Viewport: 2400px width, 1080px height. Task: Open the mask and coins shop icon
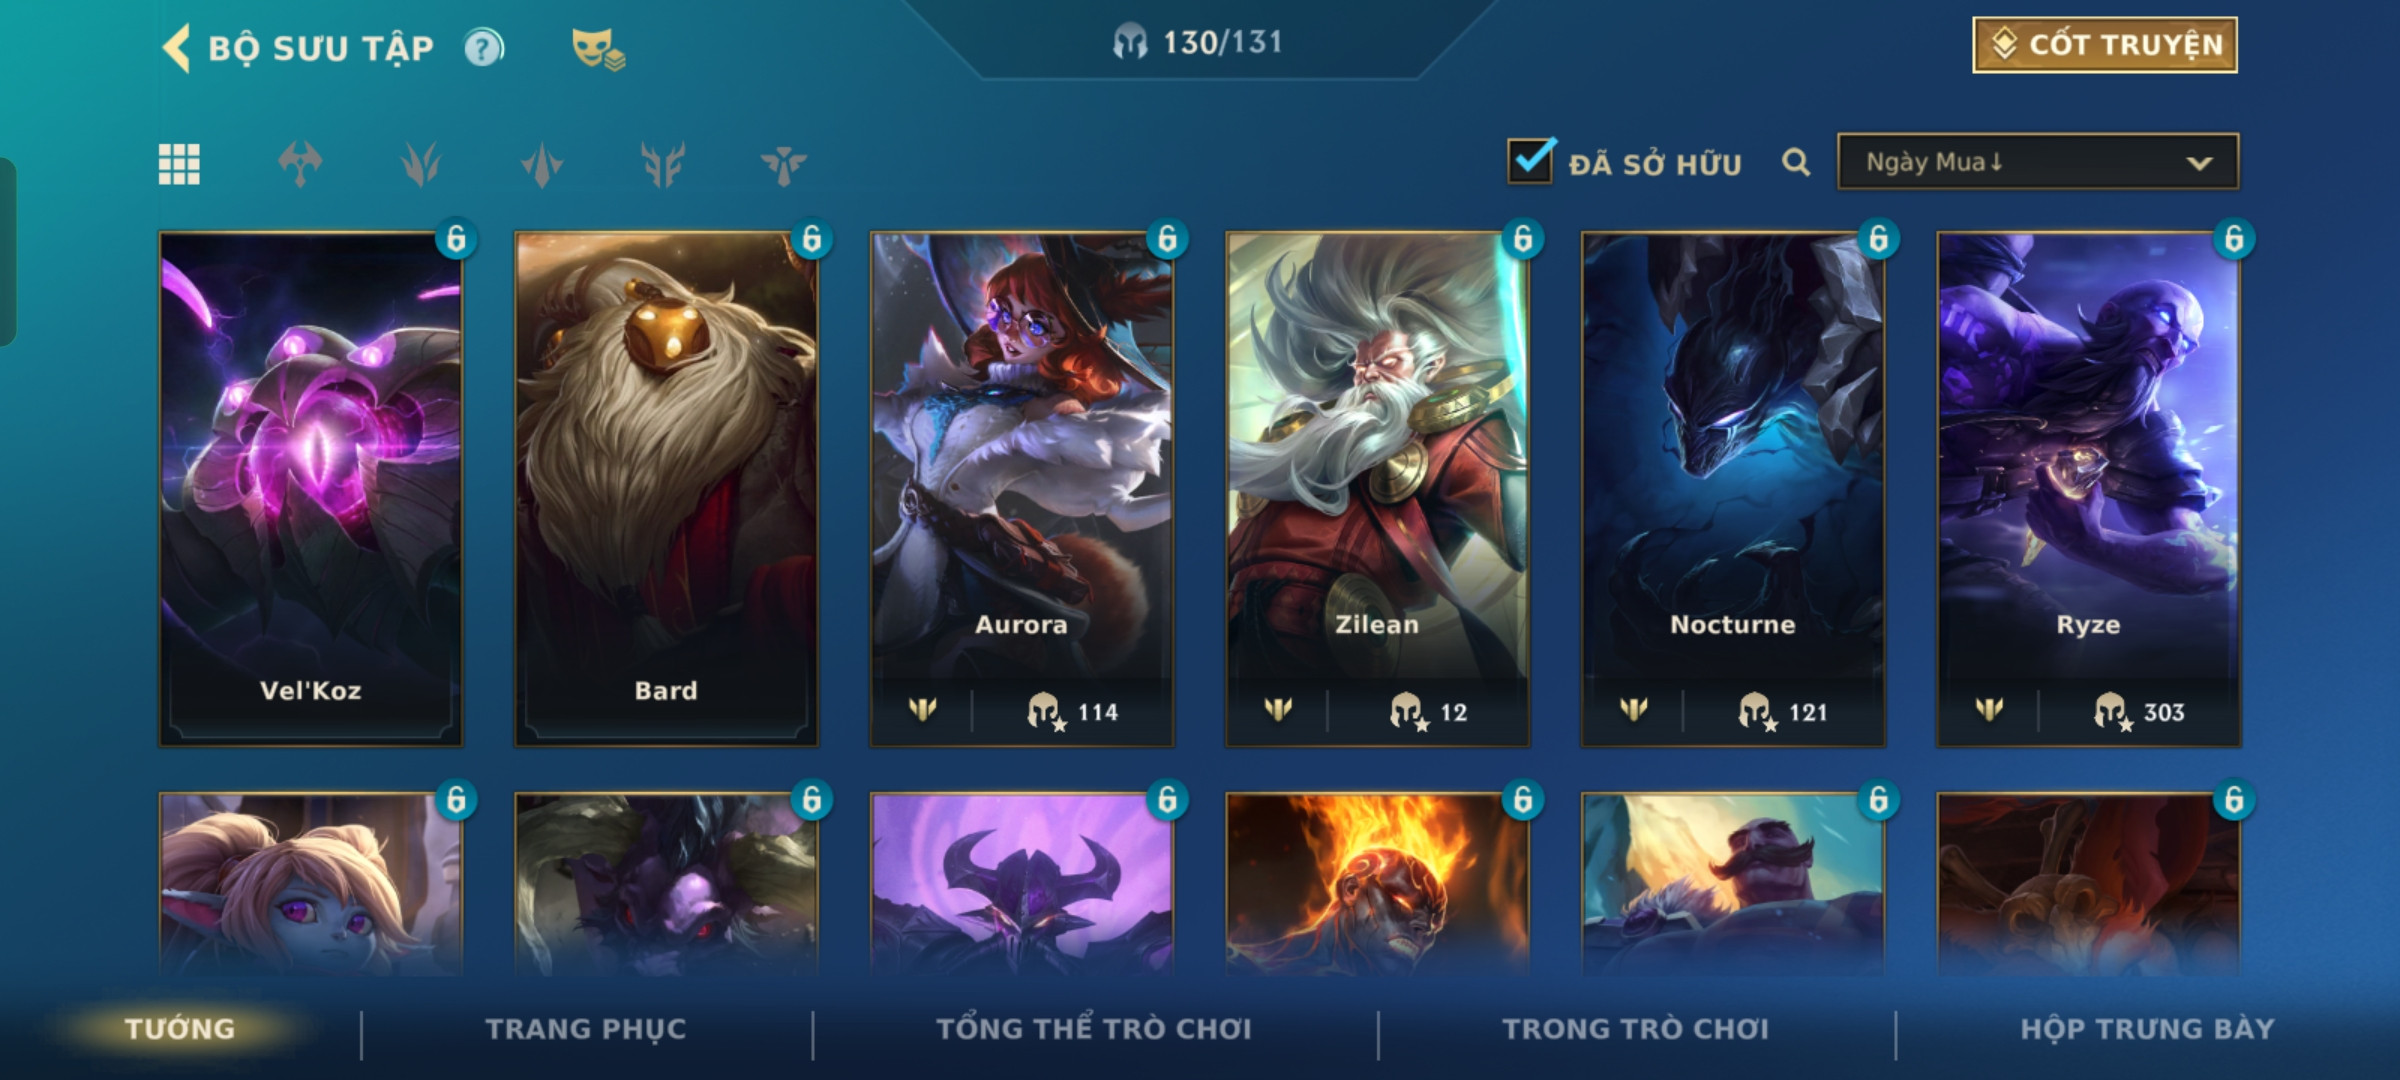click(x=597, y=49)
